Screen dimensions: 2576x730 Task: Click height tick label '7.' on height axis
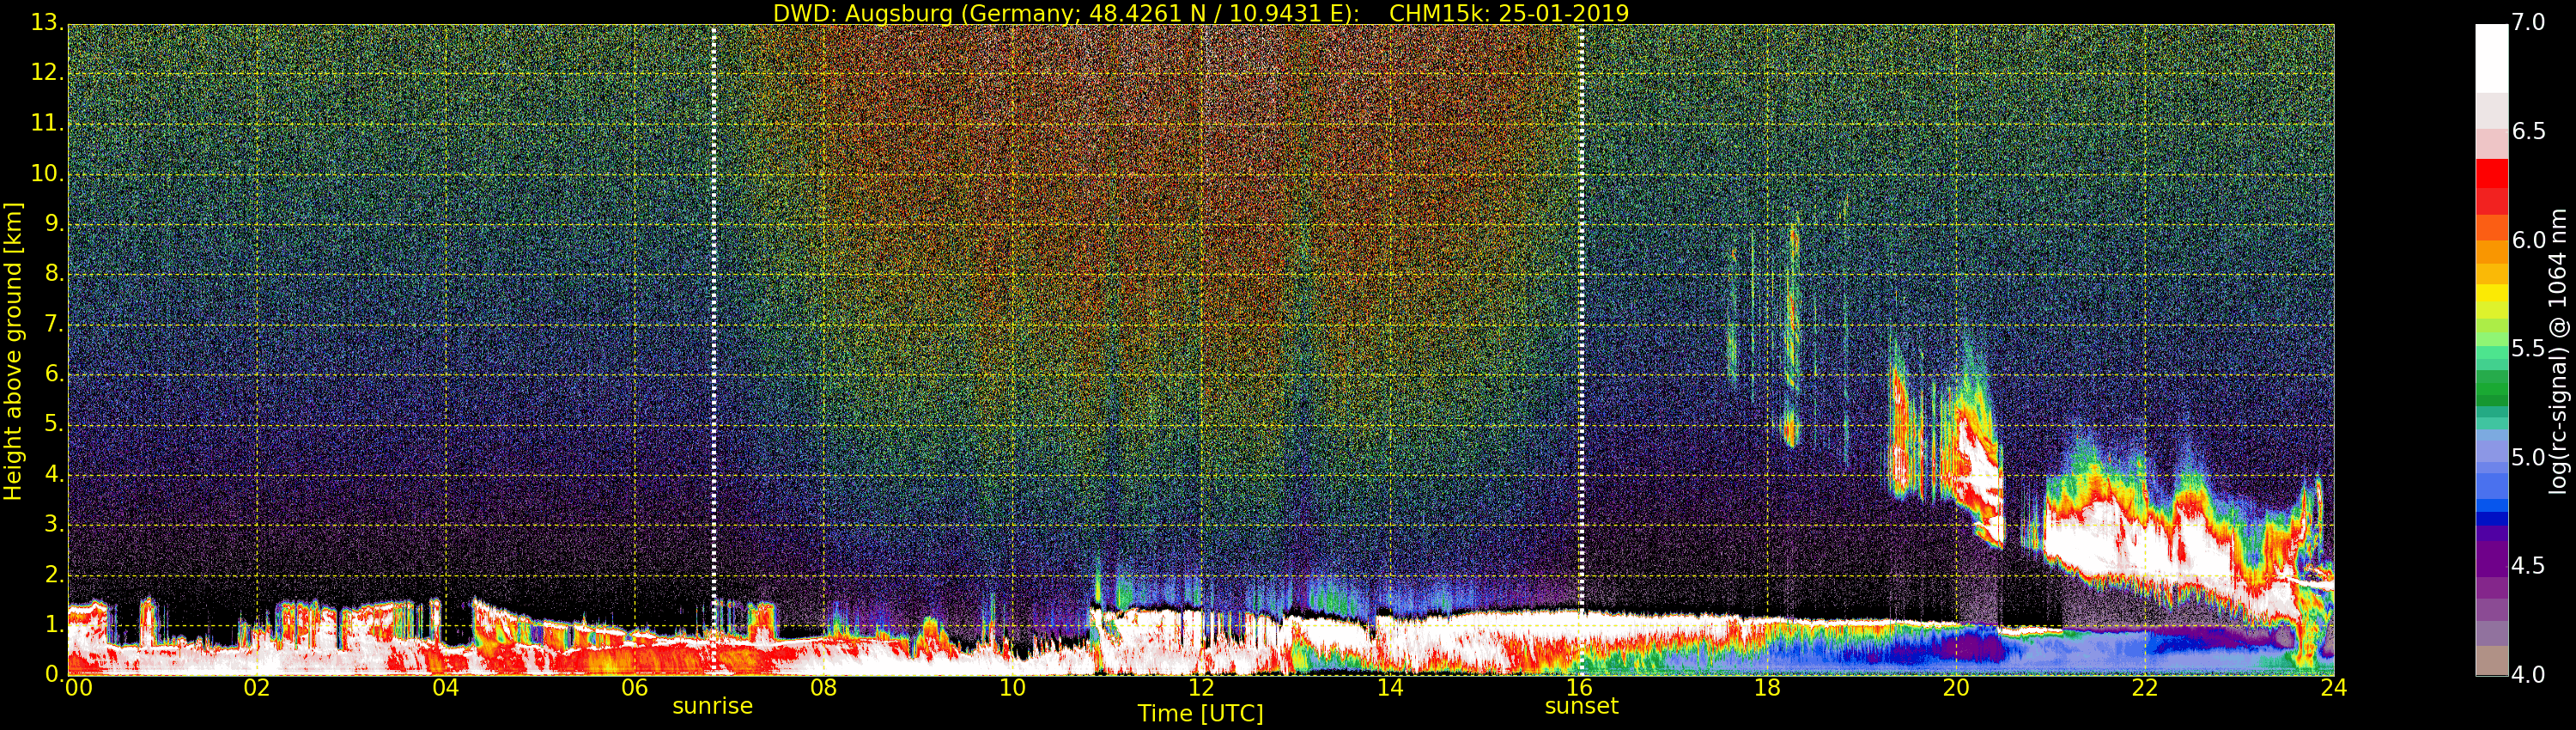click(53, 324)
